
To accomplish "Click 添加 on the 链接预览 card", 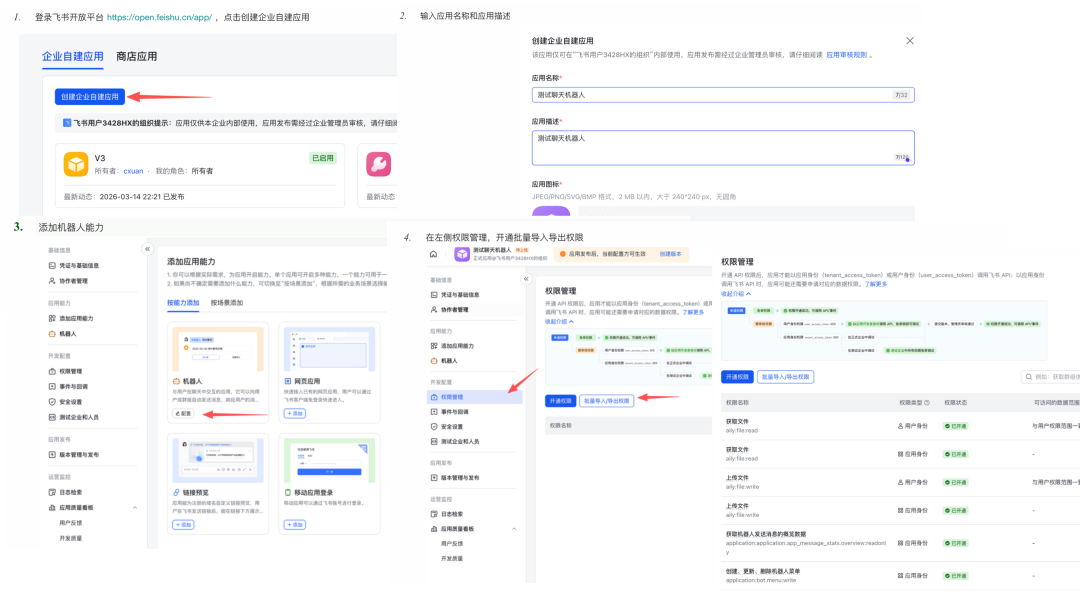I will [183, 525].
